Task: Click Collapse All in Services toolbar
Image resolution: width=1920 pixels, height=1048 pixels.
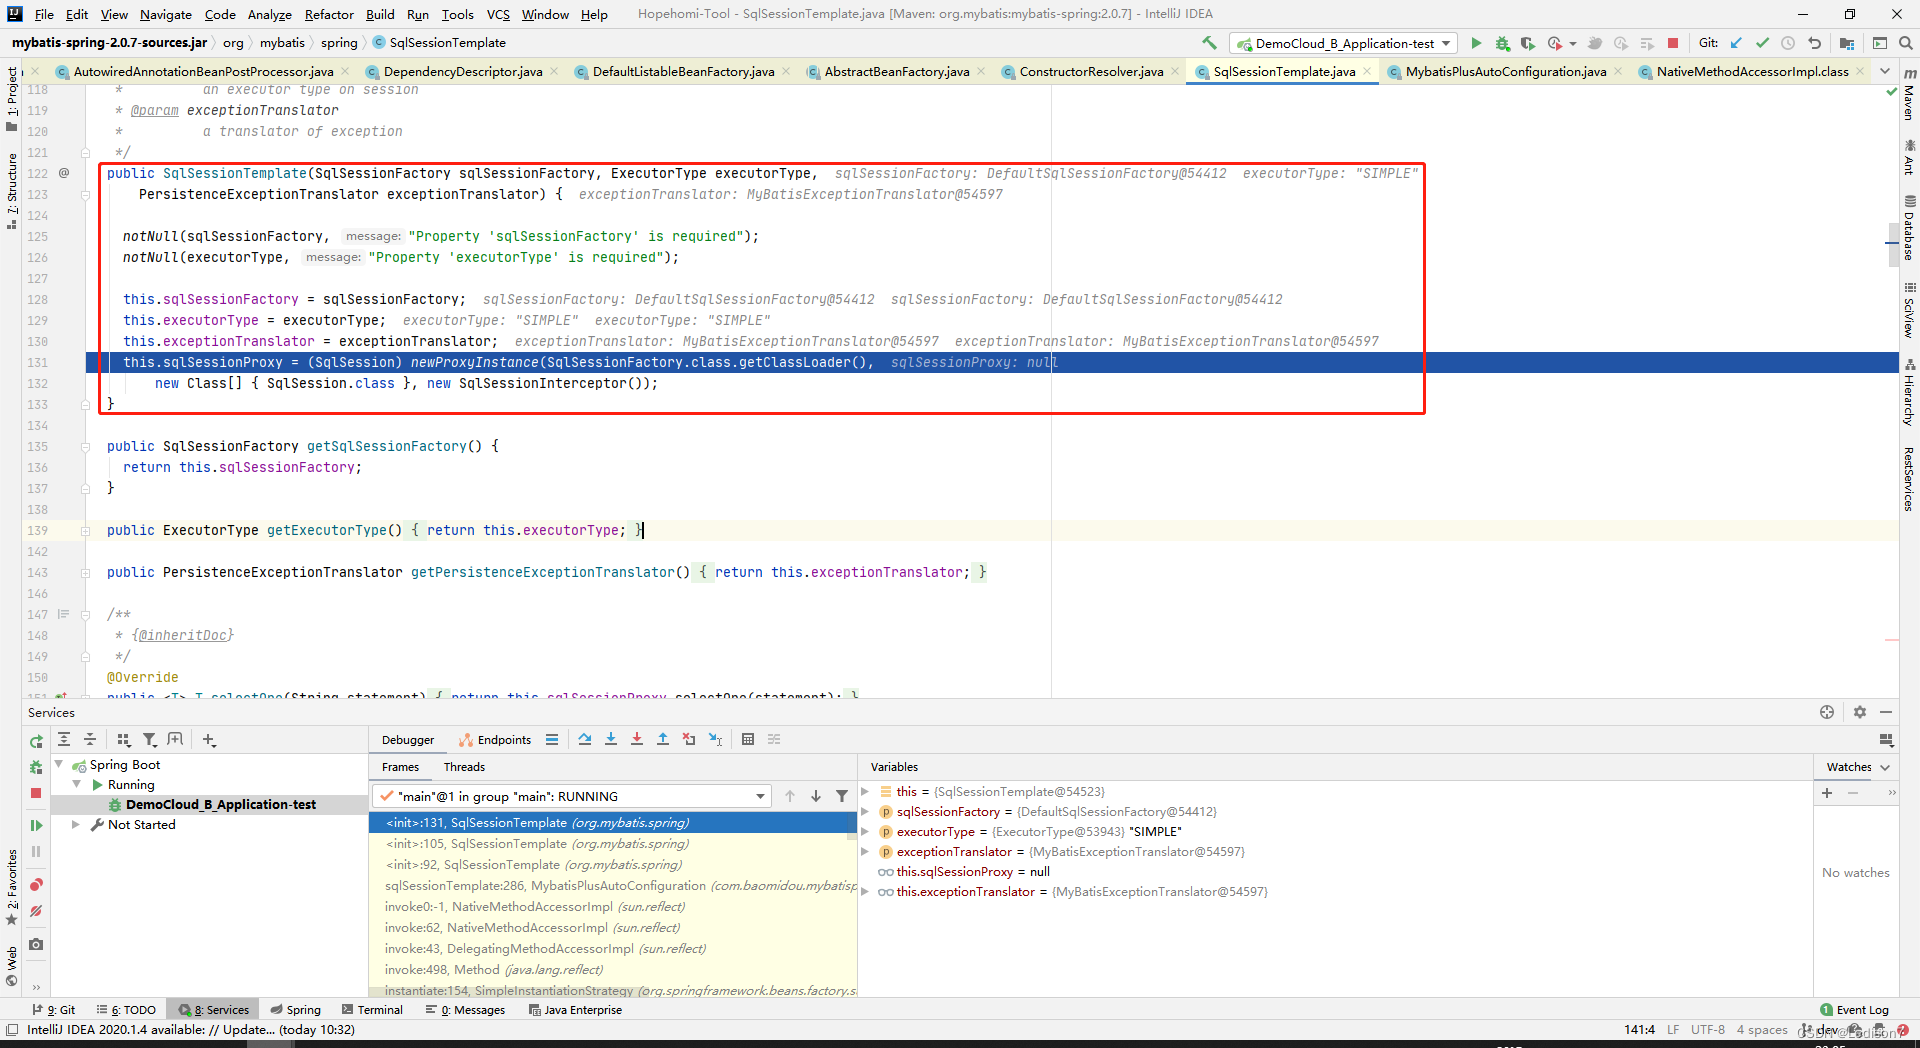Action: [x=90, y=739]
